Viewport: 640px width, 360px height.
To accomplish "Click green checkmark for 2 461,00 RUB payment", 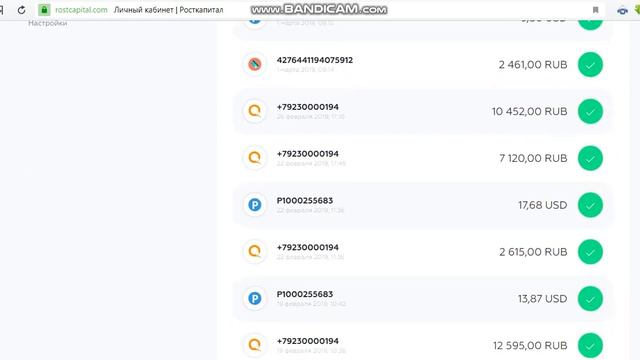I will pos(590,64).
